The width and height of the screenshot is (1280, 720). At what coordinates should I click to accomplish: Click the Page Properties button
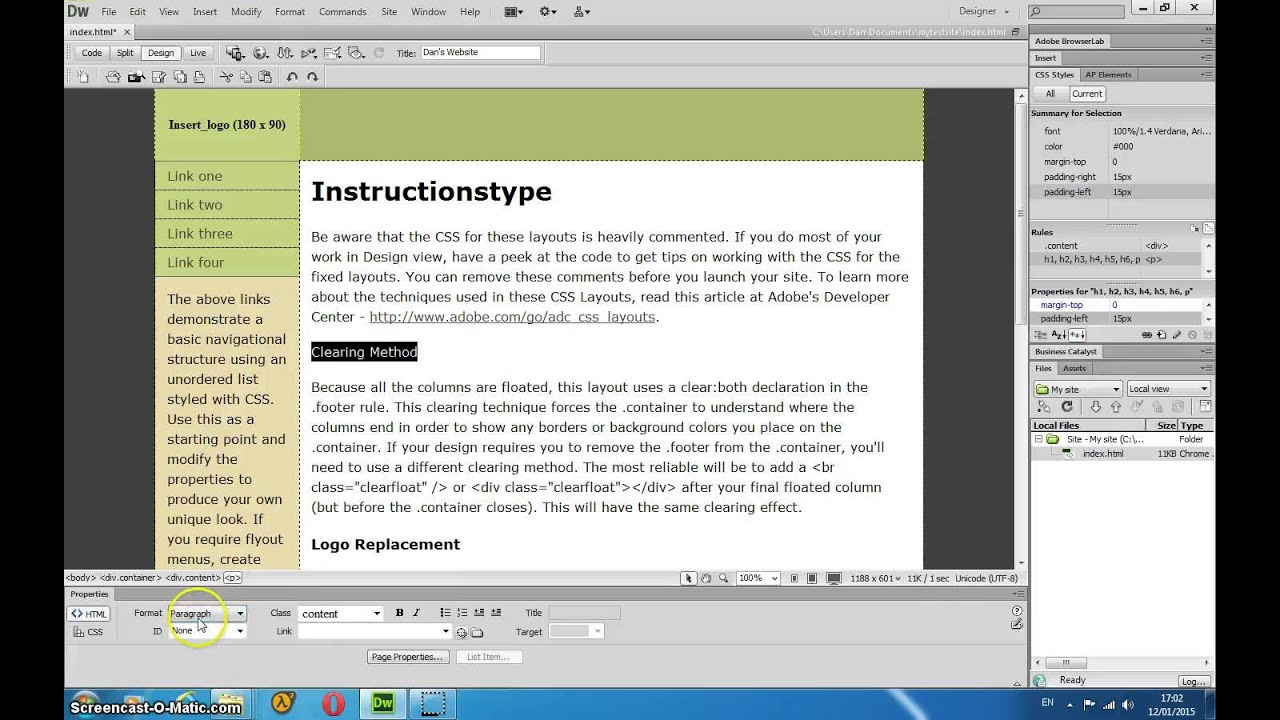[x=406, y=657]
